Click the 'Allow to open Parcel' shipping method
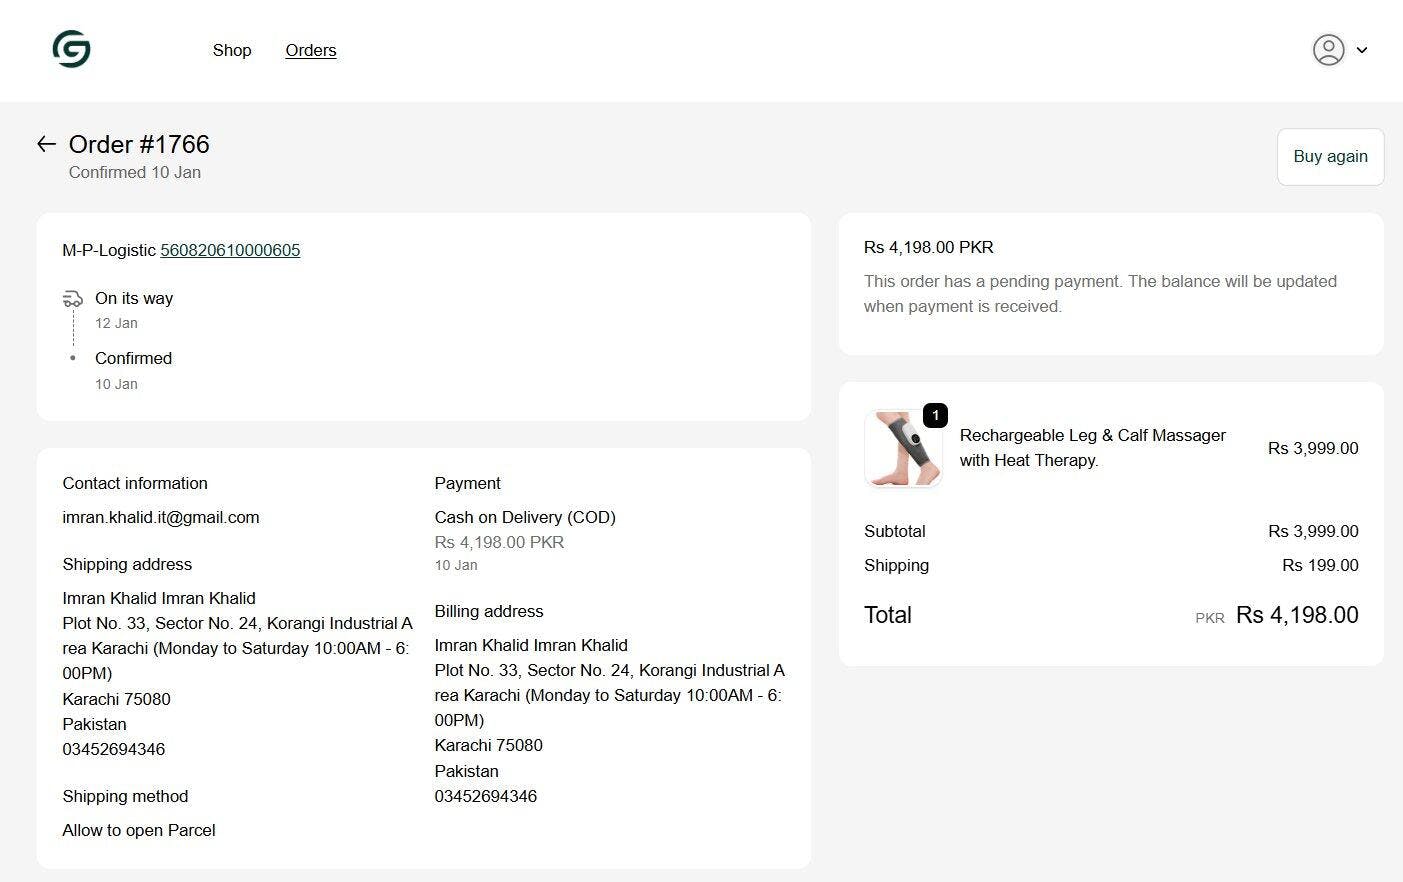This screenshot has height=882, width=1403. pyautogui.click(x=139, y=830)
